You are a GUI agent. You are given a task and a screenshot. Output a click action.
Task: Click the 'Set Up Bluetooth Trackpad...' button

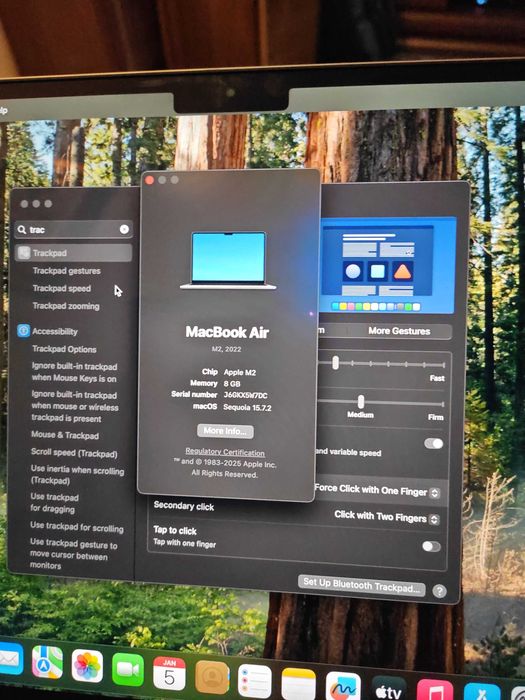(x=362, y=584)
